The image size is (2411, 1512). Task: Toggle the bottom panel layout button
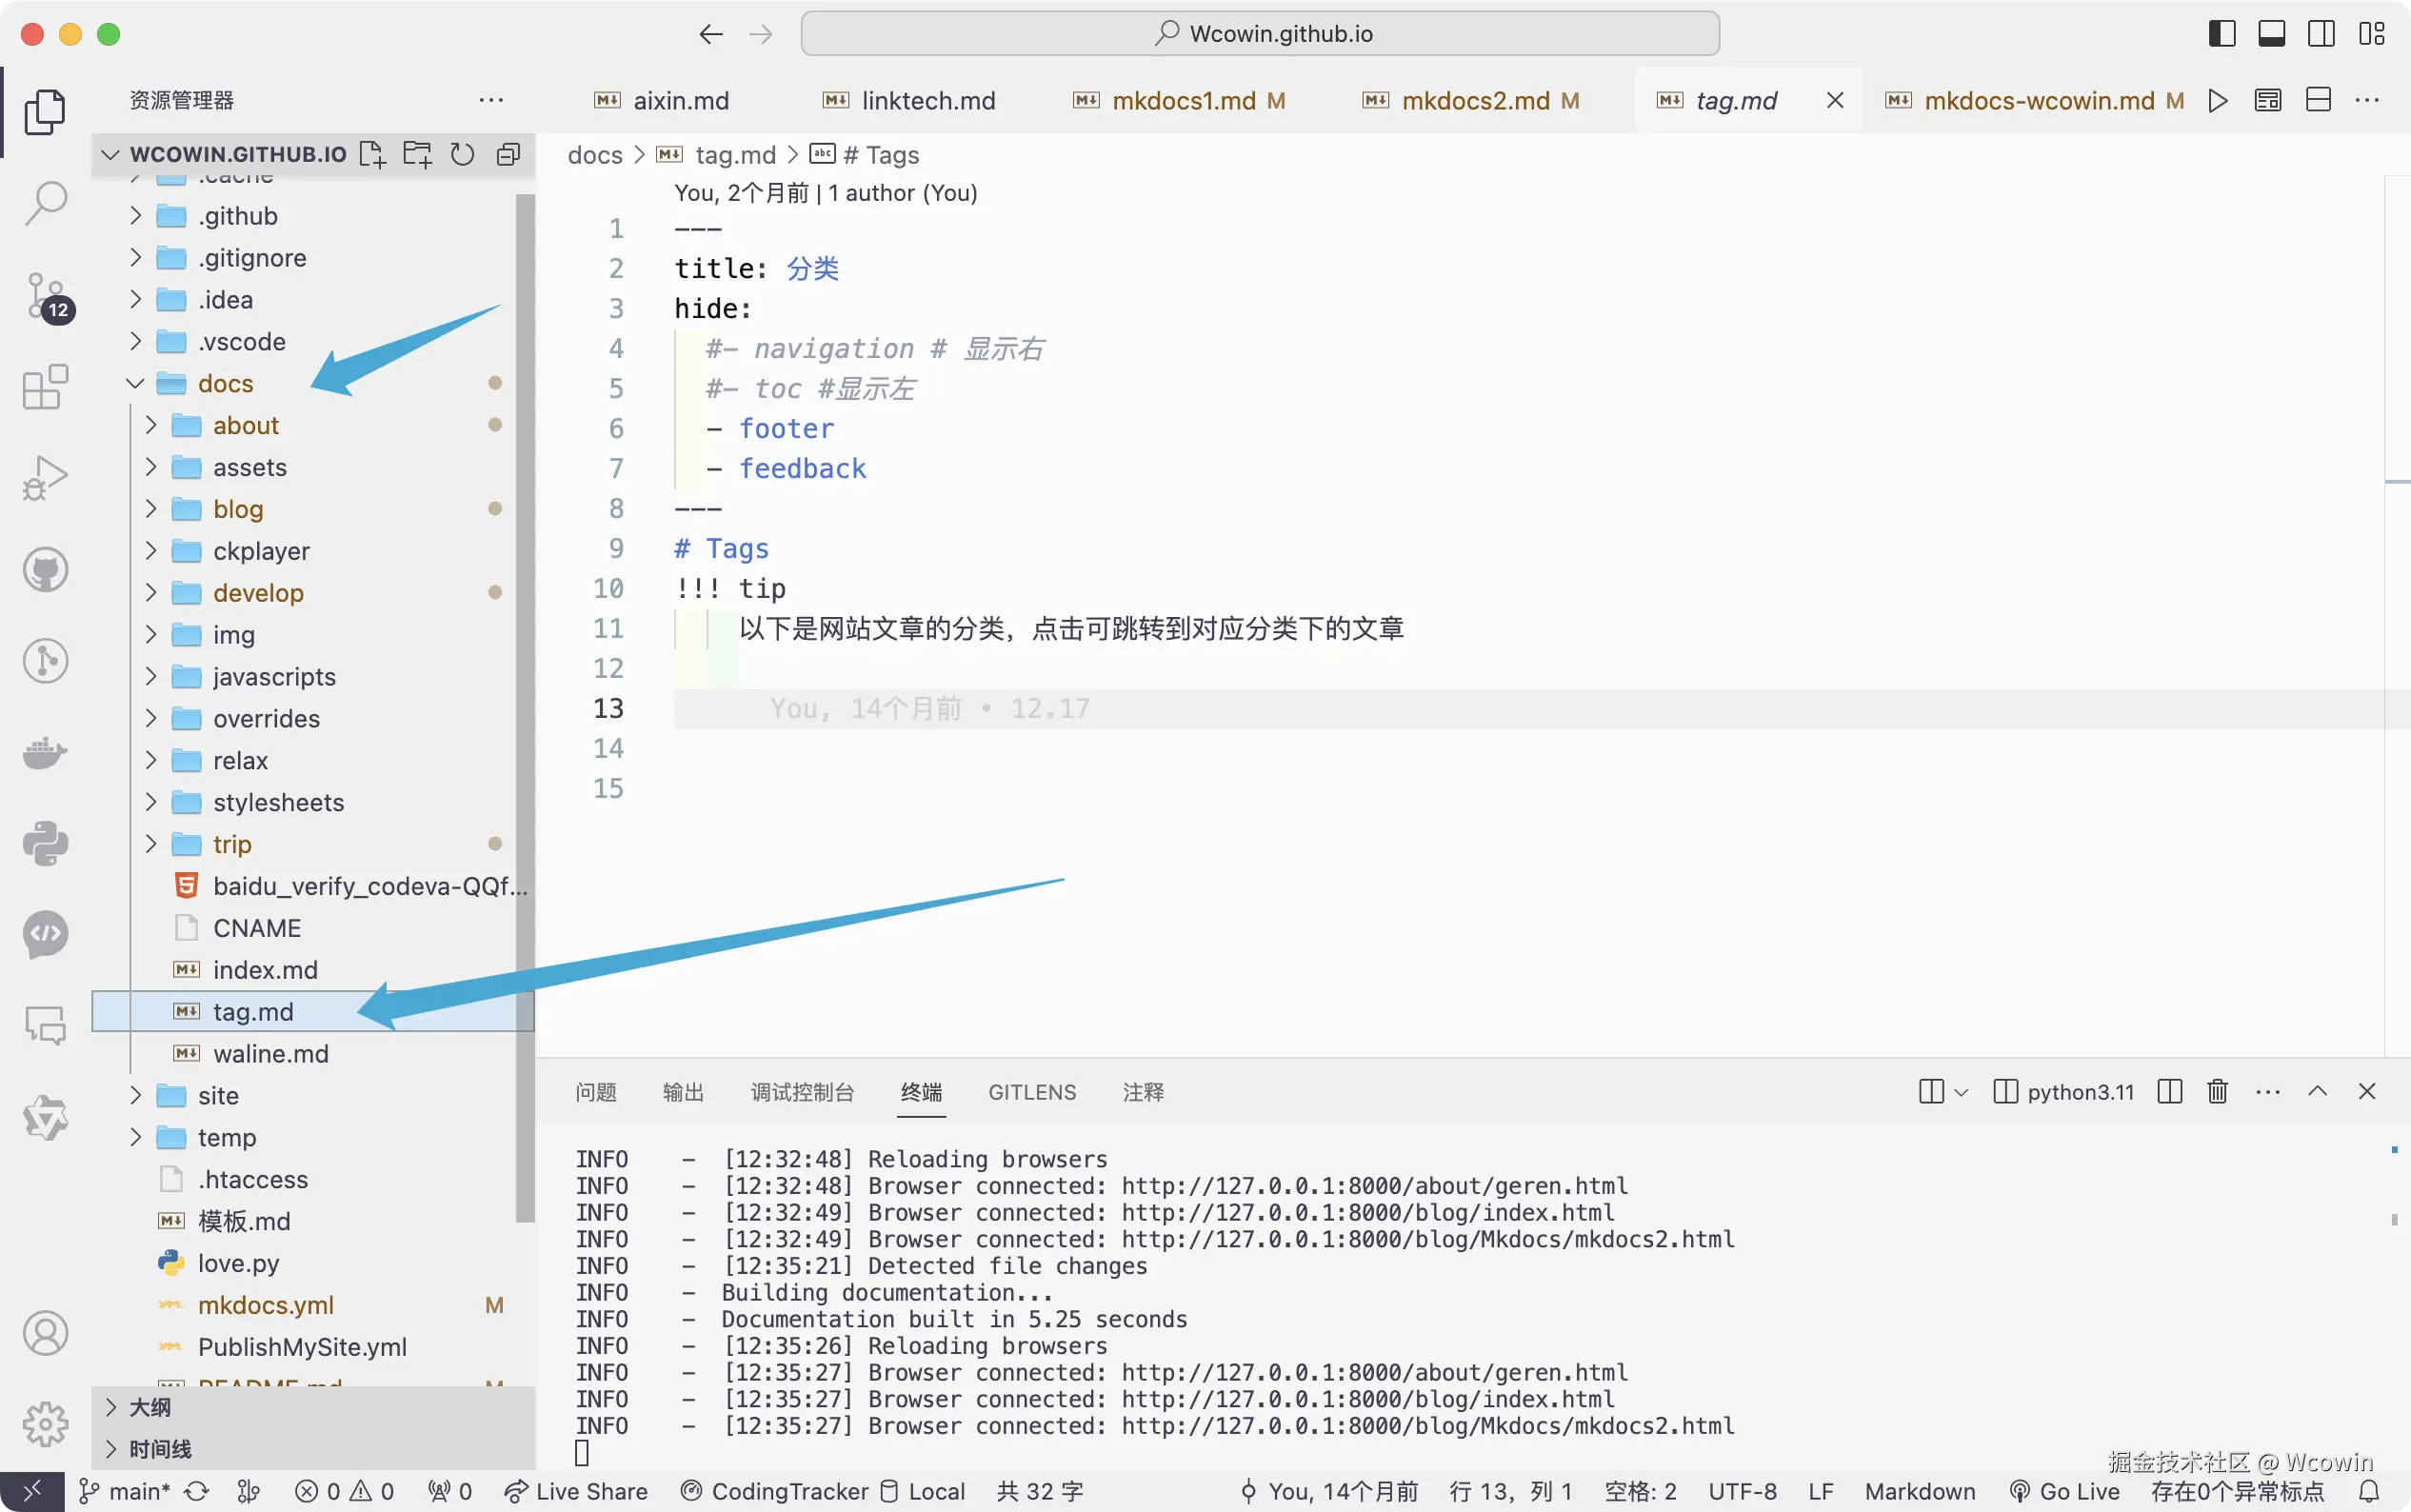click(x=2271, y=34)
